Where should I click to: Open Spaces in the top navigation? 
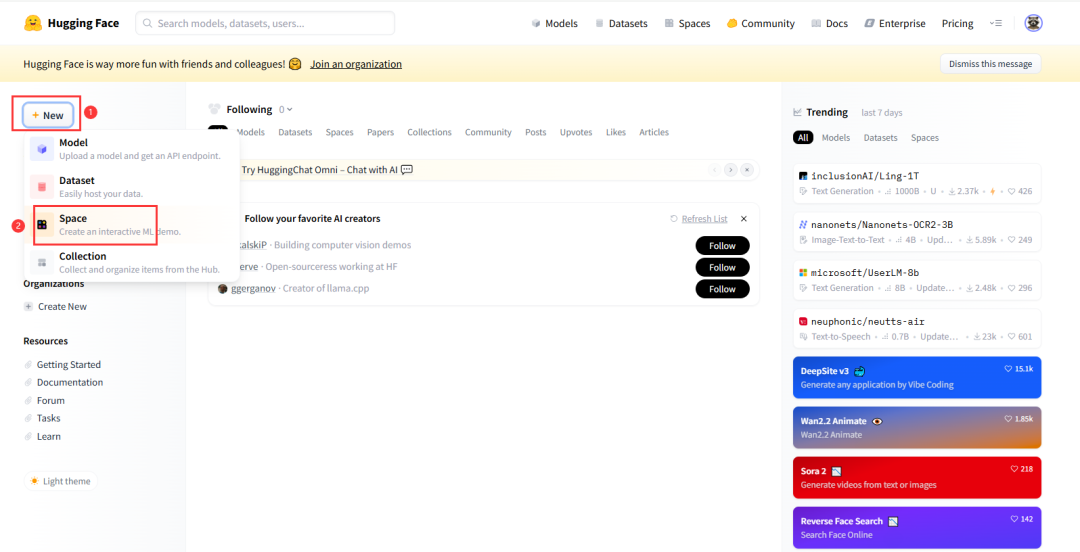[x=686, y=23]
